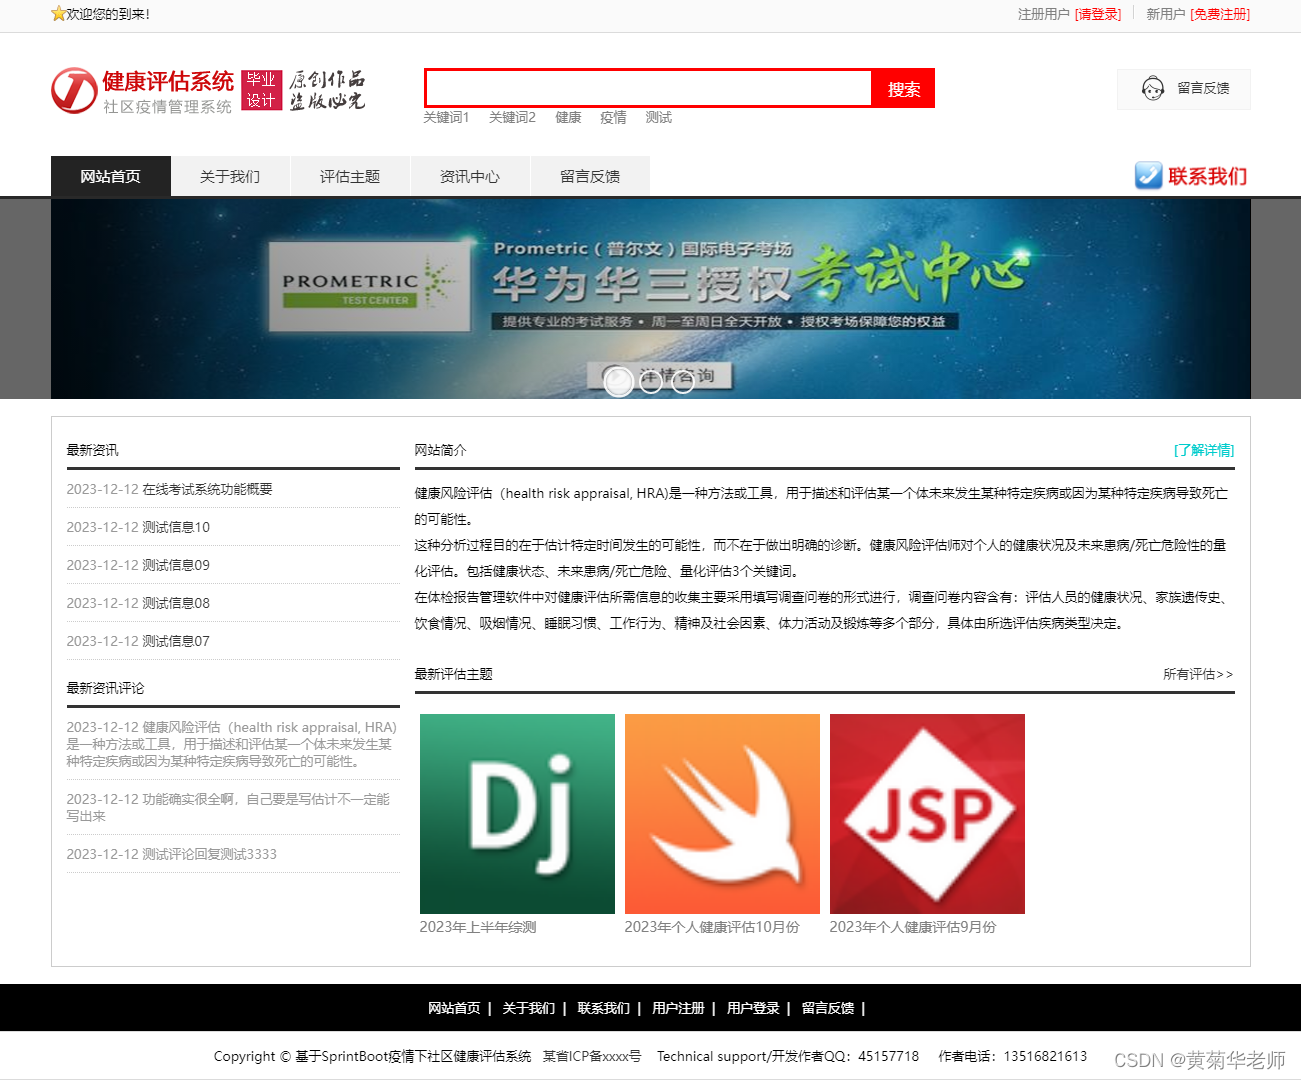Open the 了解详情 link in site intro

1204,450
